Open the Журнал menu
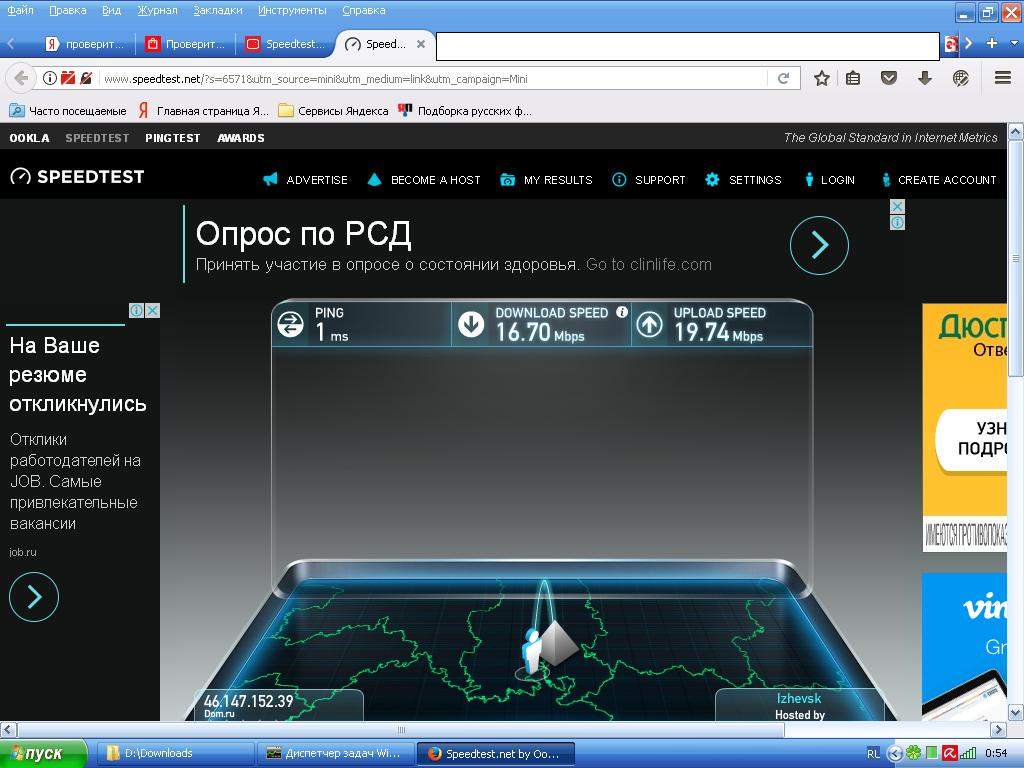The image size is (1024, 768). 157,10
